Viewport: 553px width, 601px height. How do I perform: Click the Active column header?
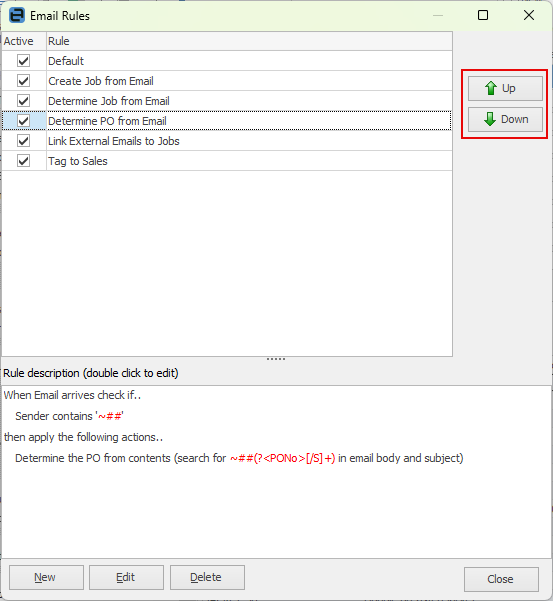coord(24,41)
